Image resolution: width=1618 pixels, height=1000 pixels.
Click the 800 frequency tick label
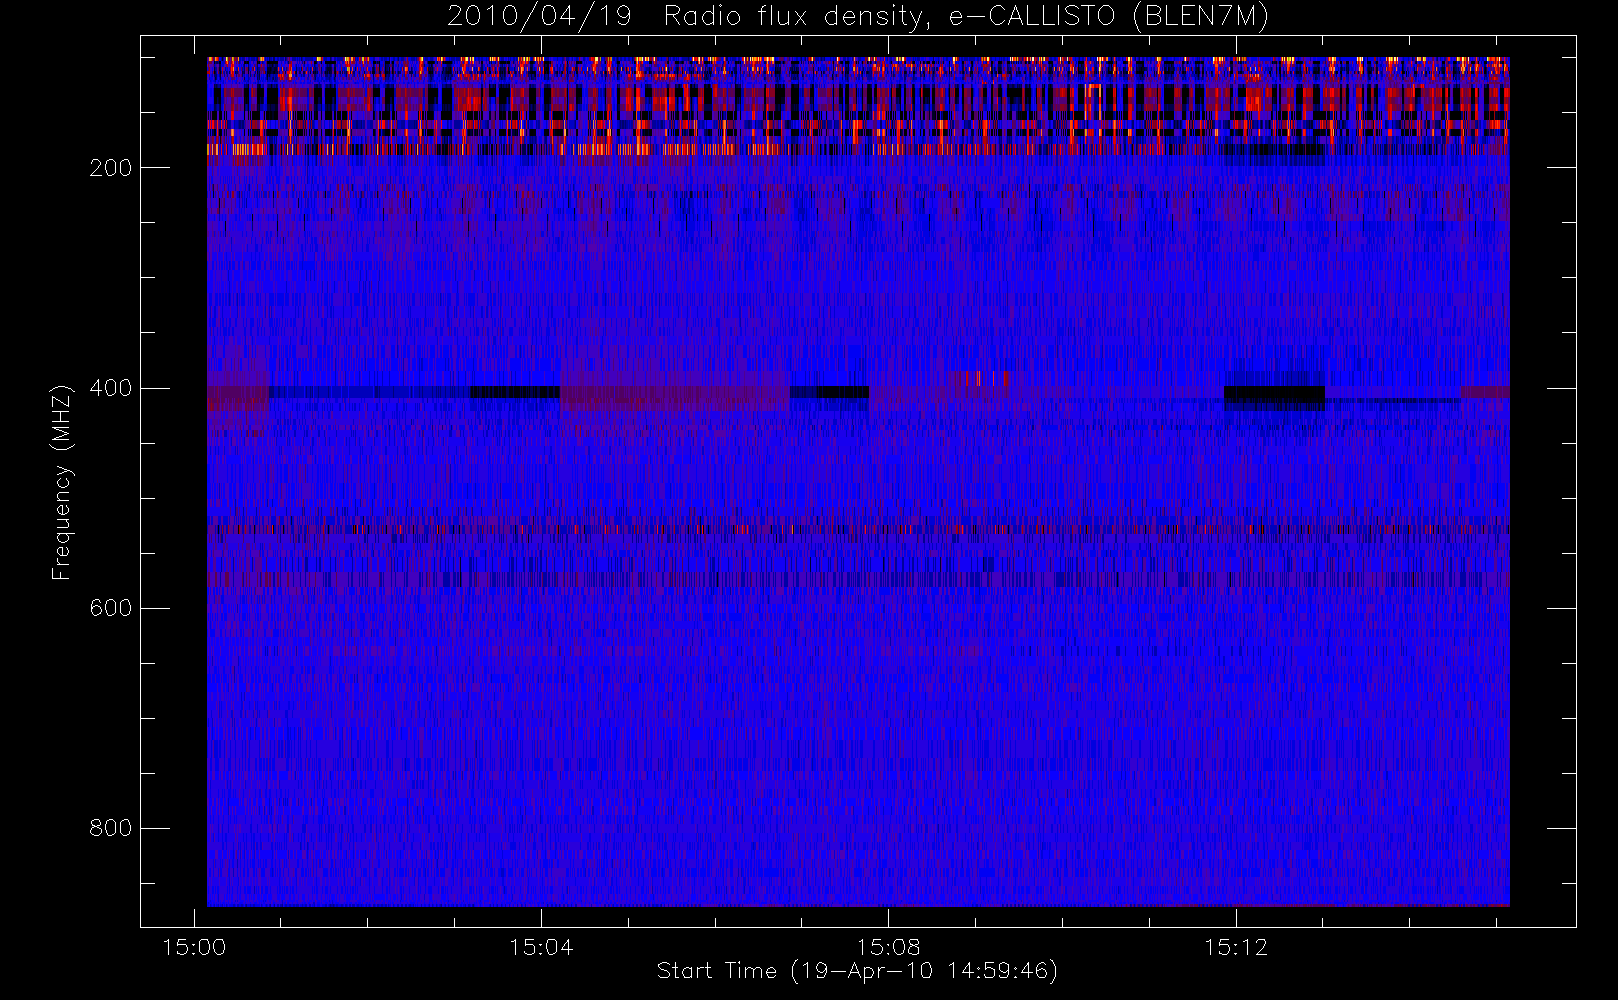(111, 828)
